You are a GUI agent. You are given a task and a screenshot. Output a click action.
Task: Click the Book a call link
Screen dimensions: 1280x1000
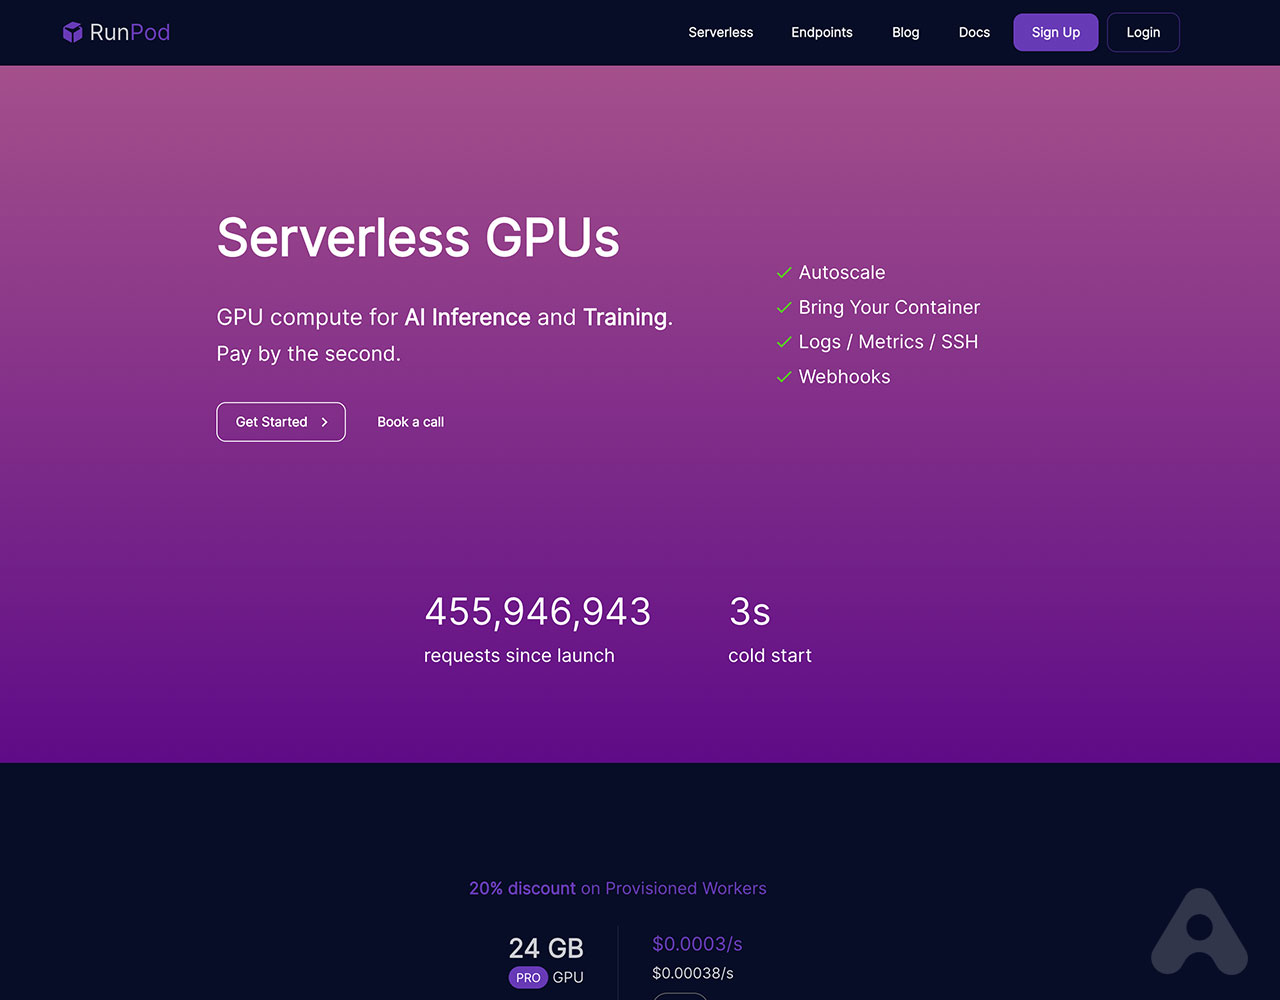(x=410, y=422)
